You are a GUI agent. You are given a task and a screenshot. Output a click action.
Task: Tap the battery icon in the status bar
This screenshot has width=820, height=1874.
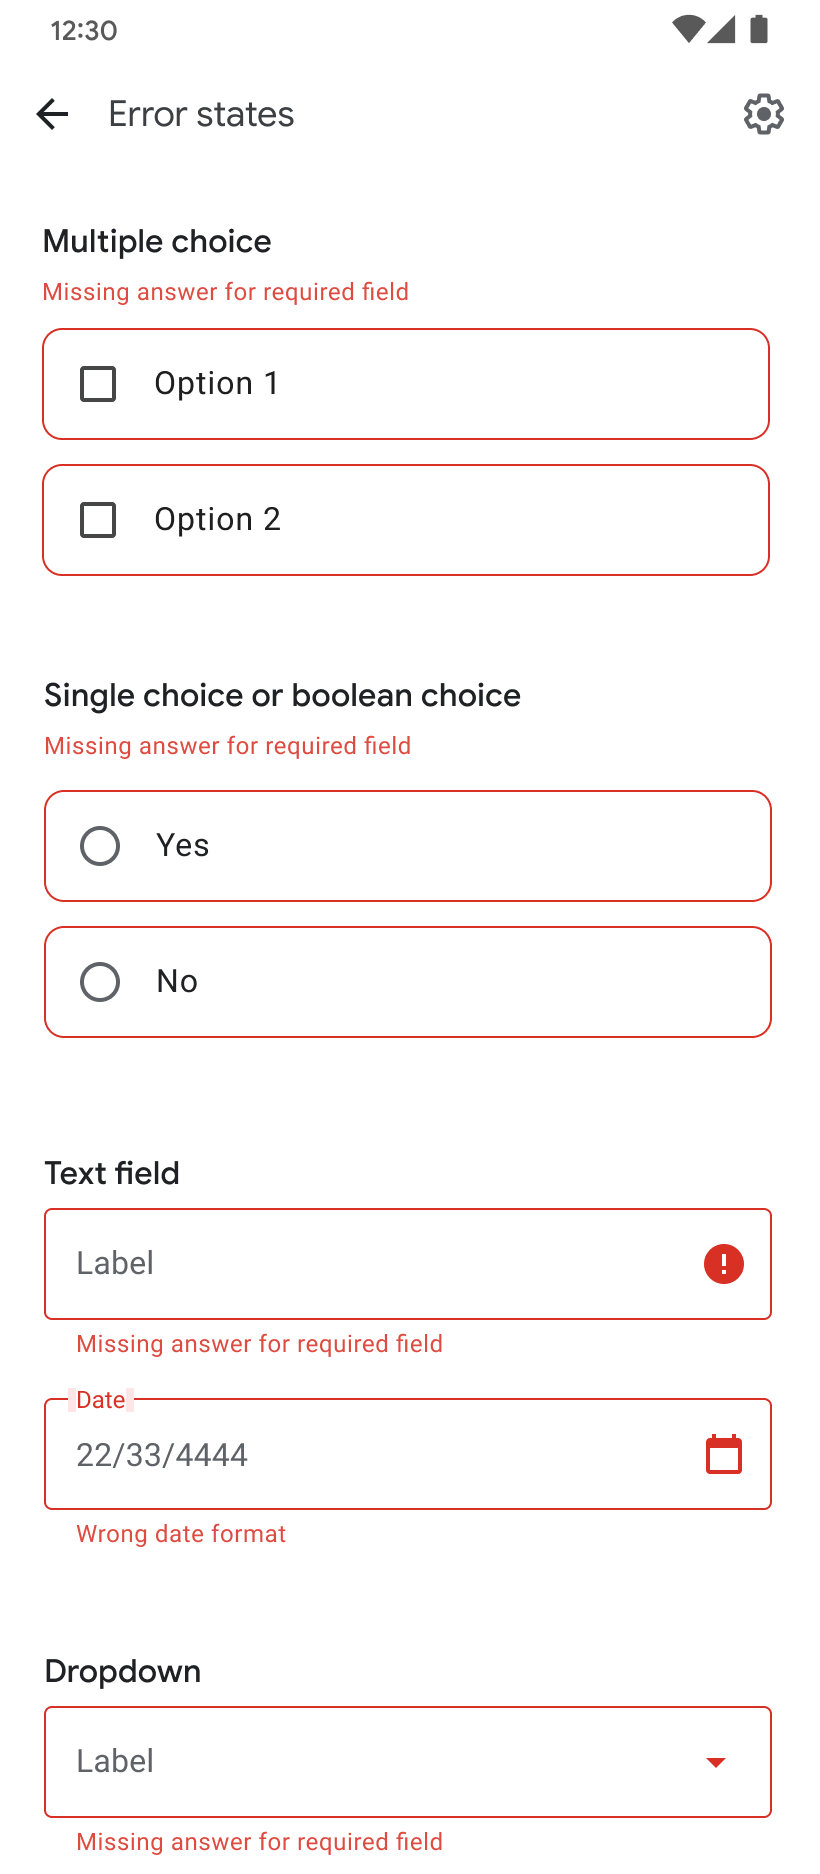coord(757,30)
